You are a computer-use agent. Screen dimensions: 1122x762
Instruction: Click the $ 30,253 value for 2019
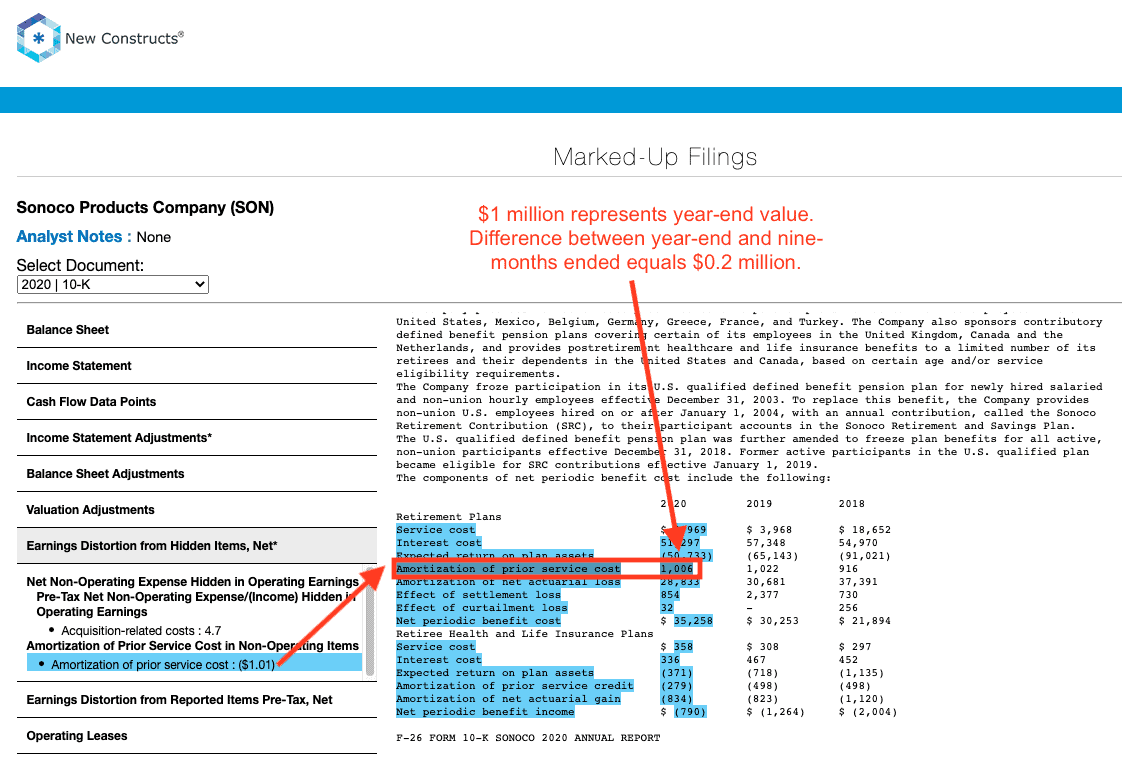pos(773,620)
